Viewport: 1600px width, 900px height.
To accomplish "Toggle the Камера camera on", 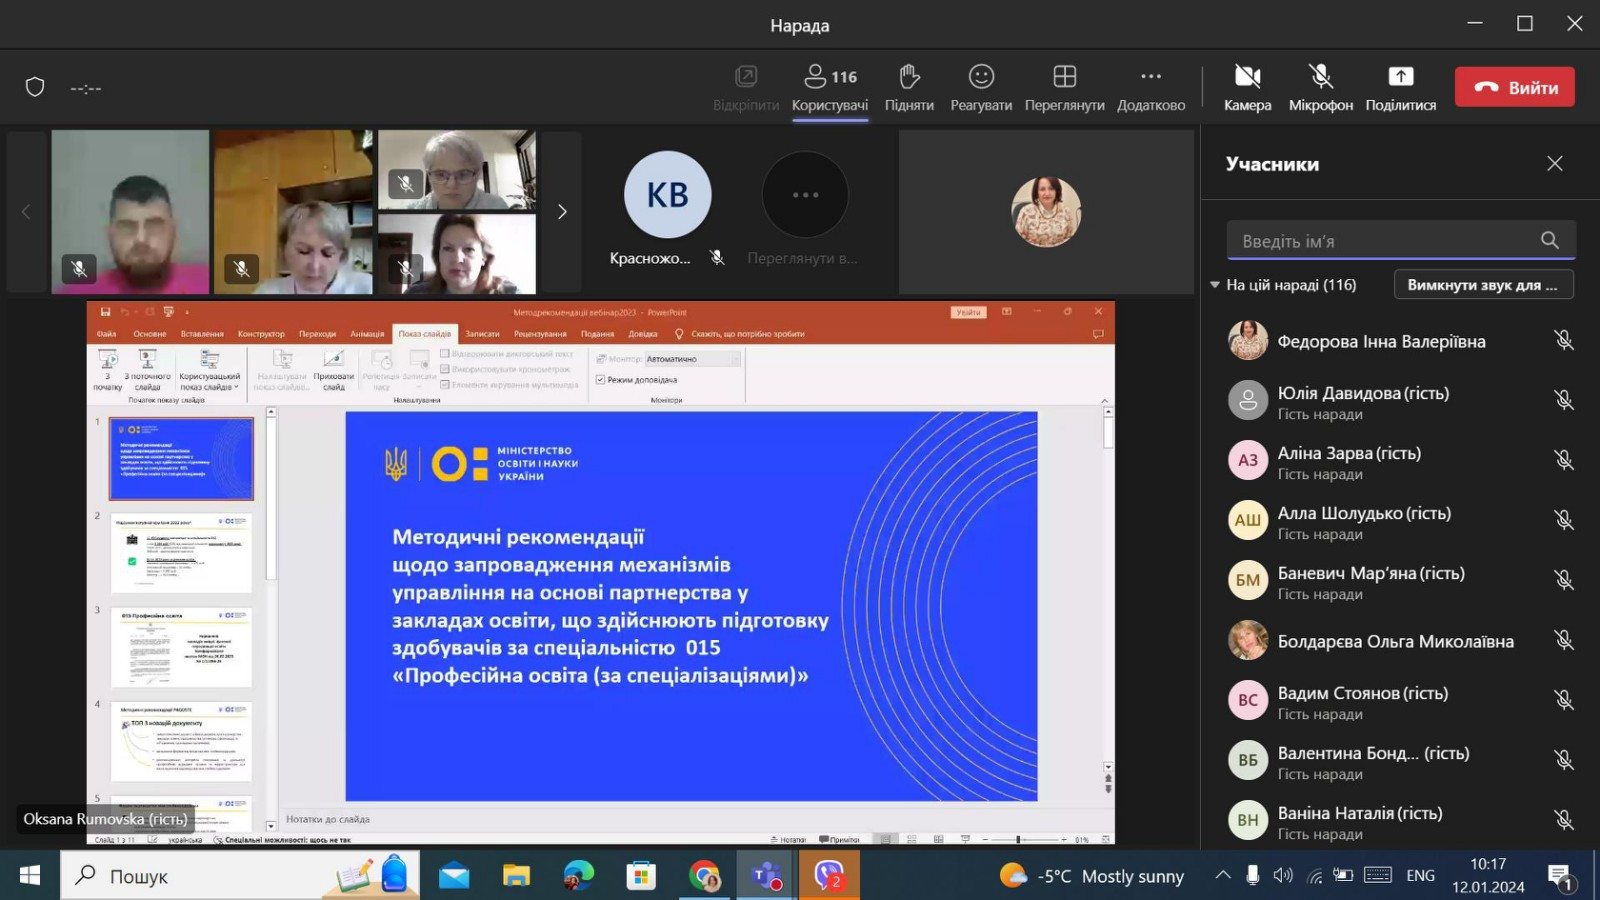I will (1247, 77).
